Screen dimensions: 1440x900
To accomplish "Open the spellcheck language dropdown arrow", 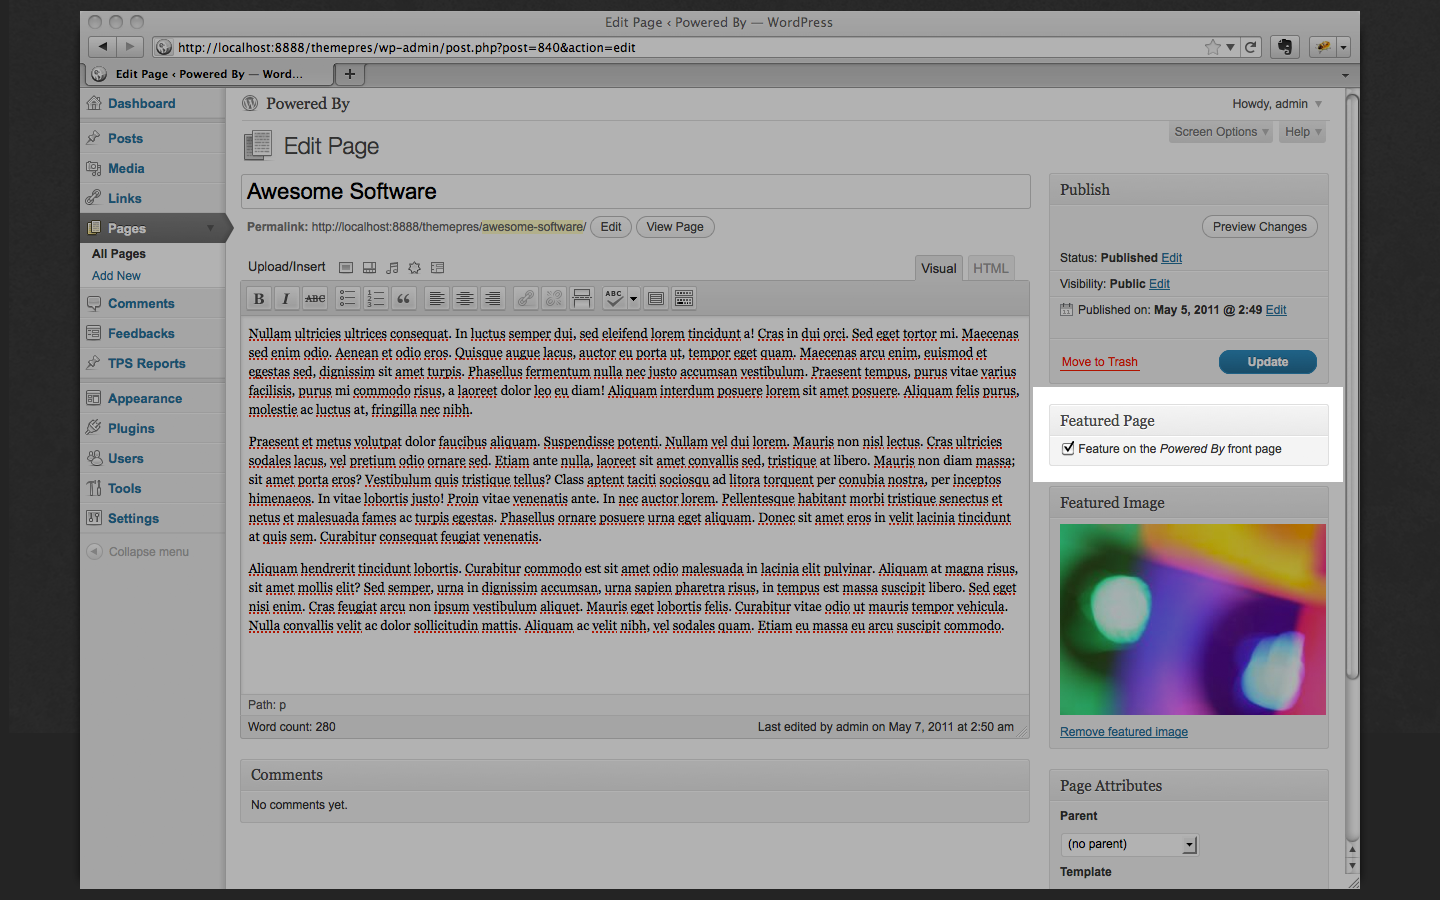I will tap(633, 298).
